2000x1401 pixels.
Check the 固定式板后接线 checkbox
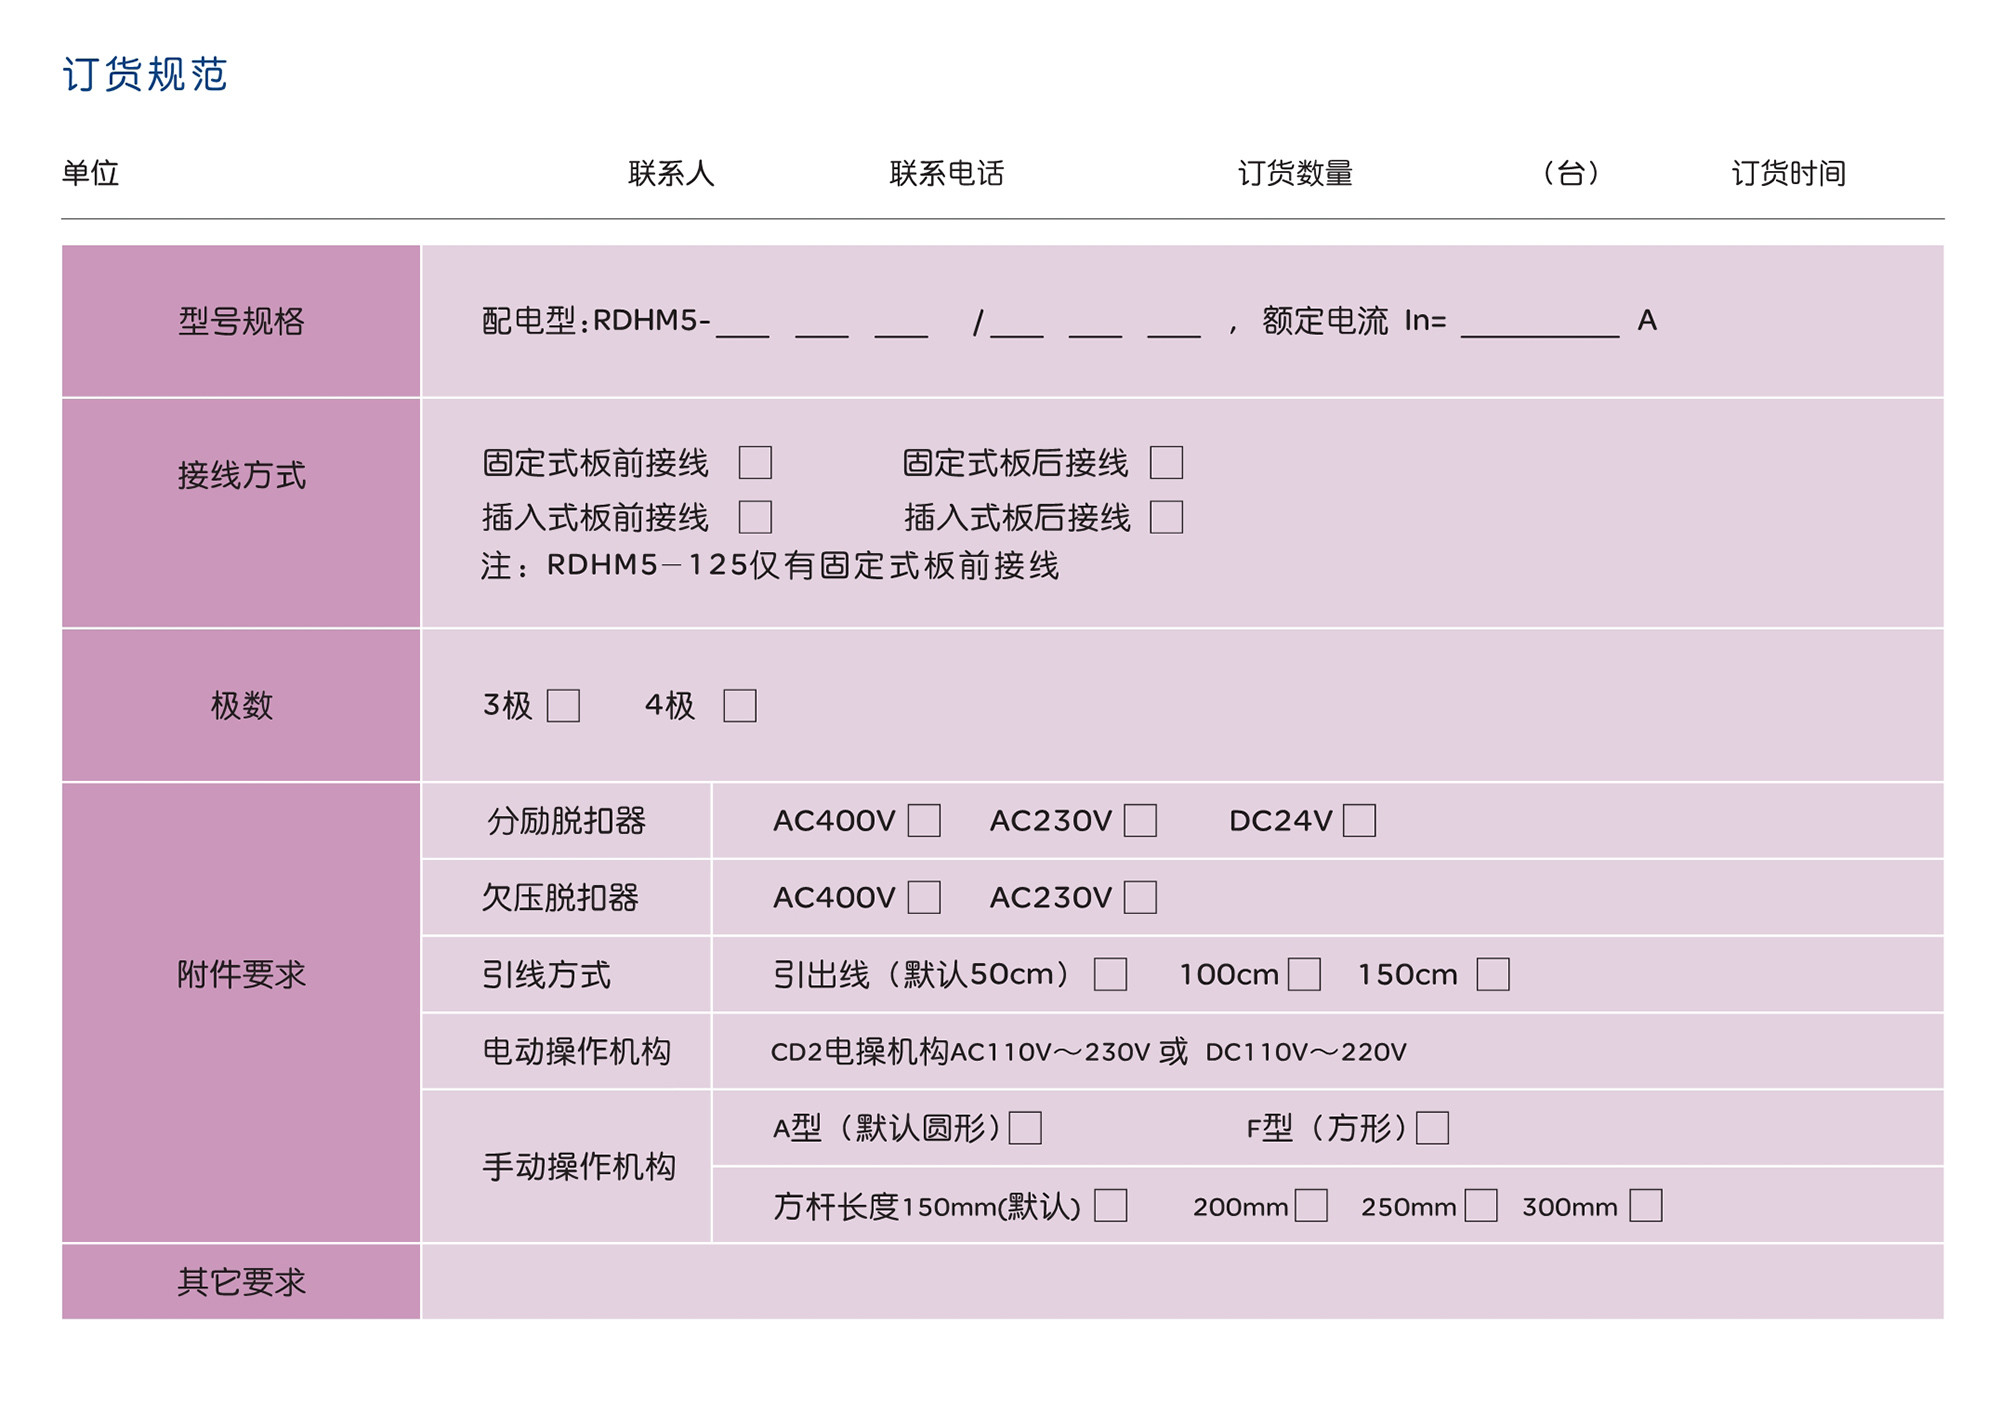pos(1166,463)
